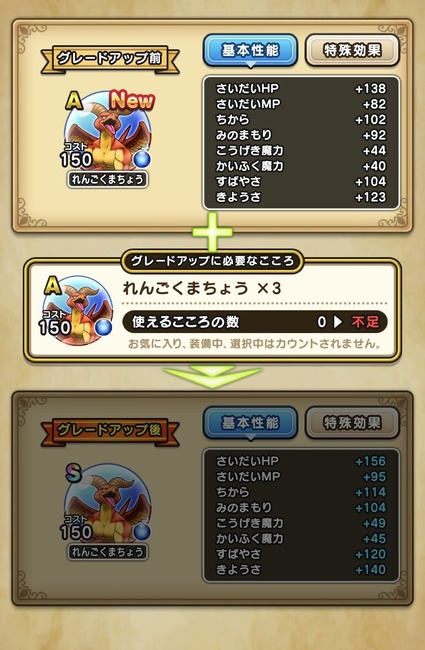The height and width of the screenshot is (650, 425).
Task: Tap the グレードアップ後 ribbon banner
Action: (x=110, y=431)
